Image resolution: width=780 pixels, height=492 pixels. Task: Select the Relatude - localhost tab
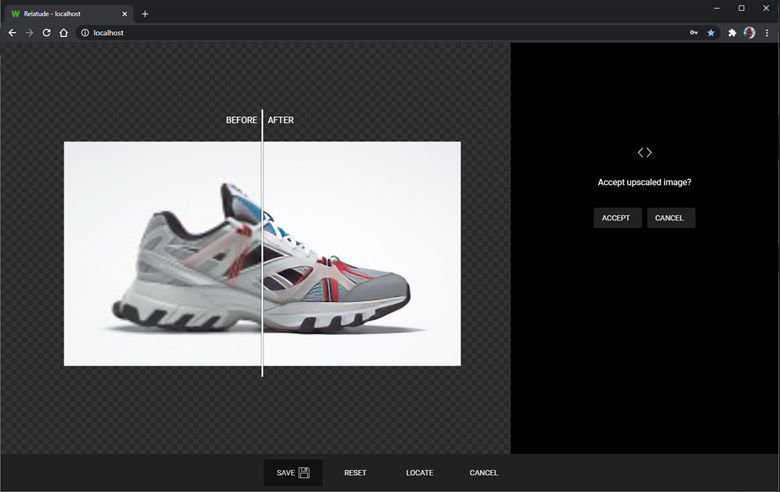point(69,14)
